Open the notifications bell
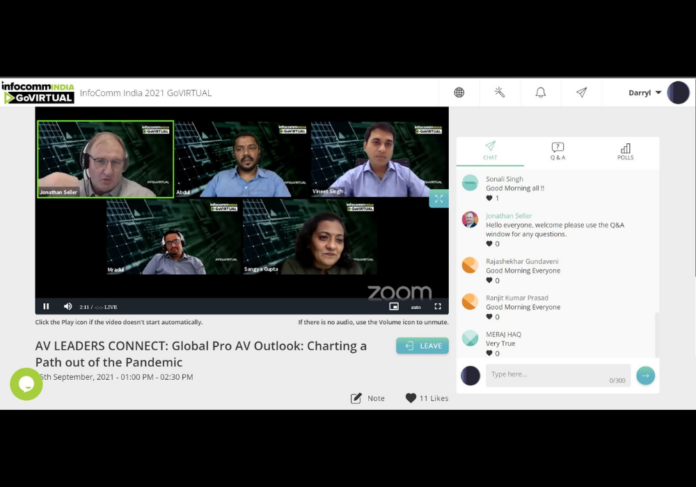Image resolution: width=696 pixels, height=487 pixels. click(540, 92)
